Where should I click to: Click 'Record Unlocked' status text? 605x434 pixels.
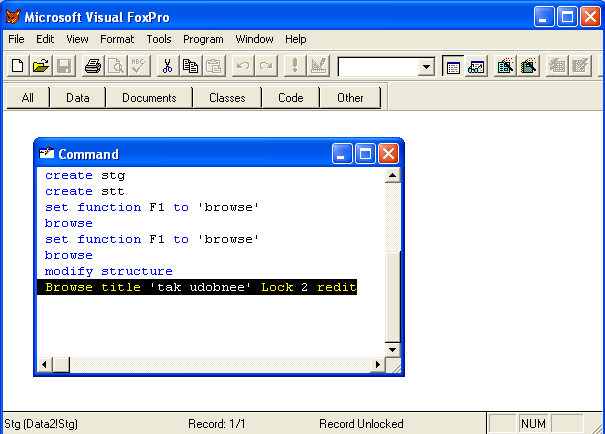(361, 424)
